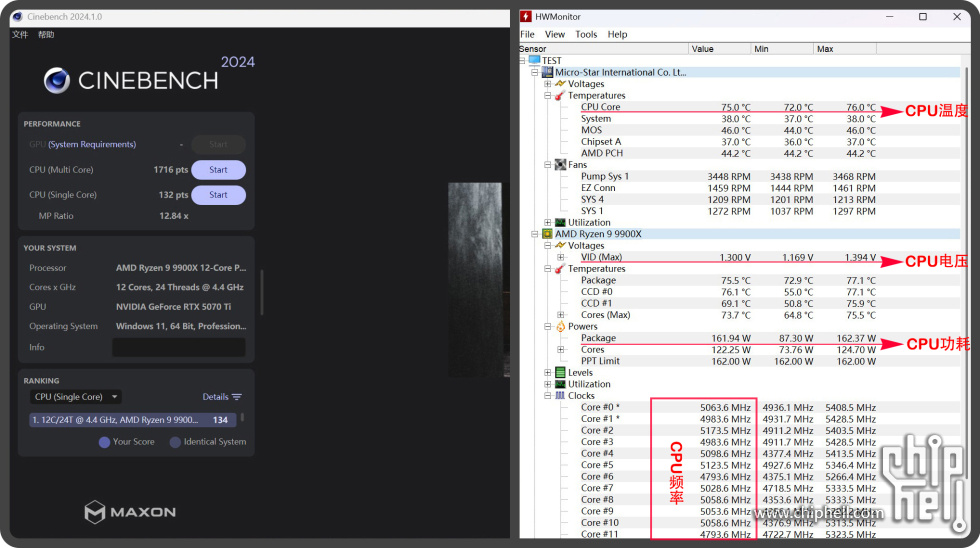
Task: Start the CPU (Single Core) benchmark
Action: tap(218, 194)
